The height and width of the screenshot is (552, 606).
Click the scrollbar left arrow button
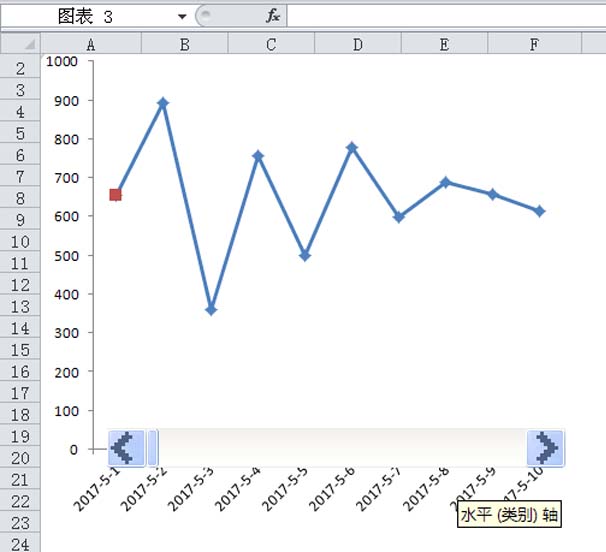[x=124, y=447]
